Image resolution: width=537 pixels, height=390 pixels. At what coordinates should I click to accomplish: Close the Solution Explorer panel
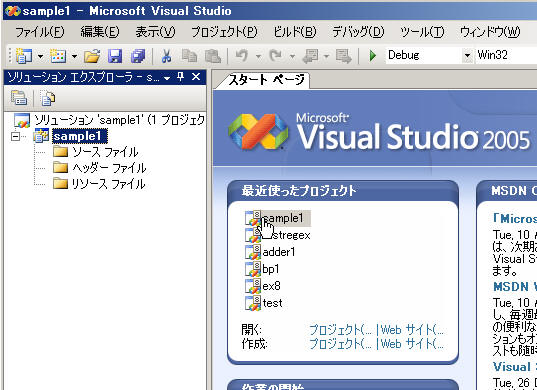[x=196, y=77]
